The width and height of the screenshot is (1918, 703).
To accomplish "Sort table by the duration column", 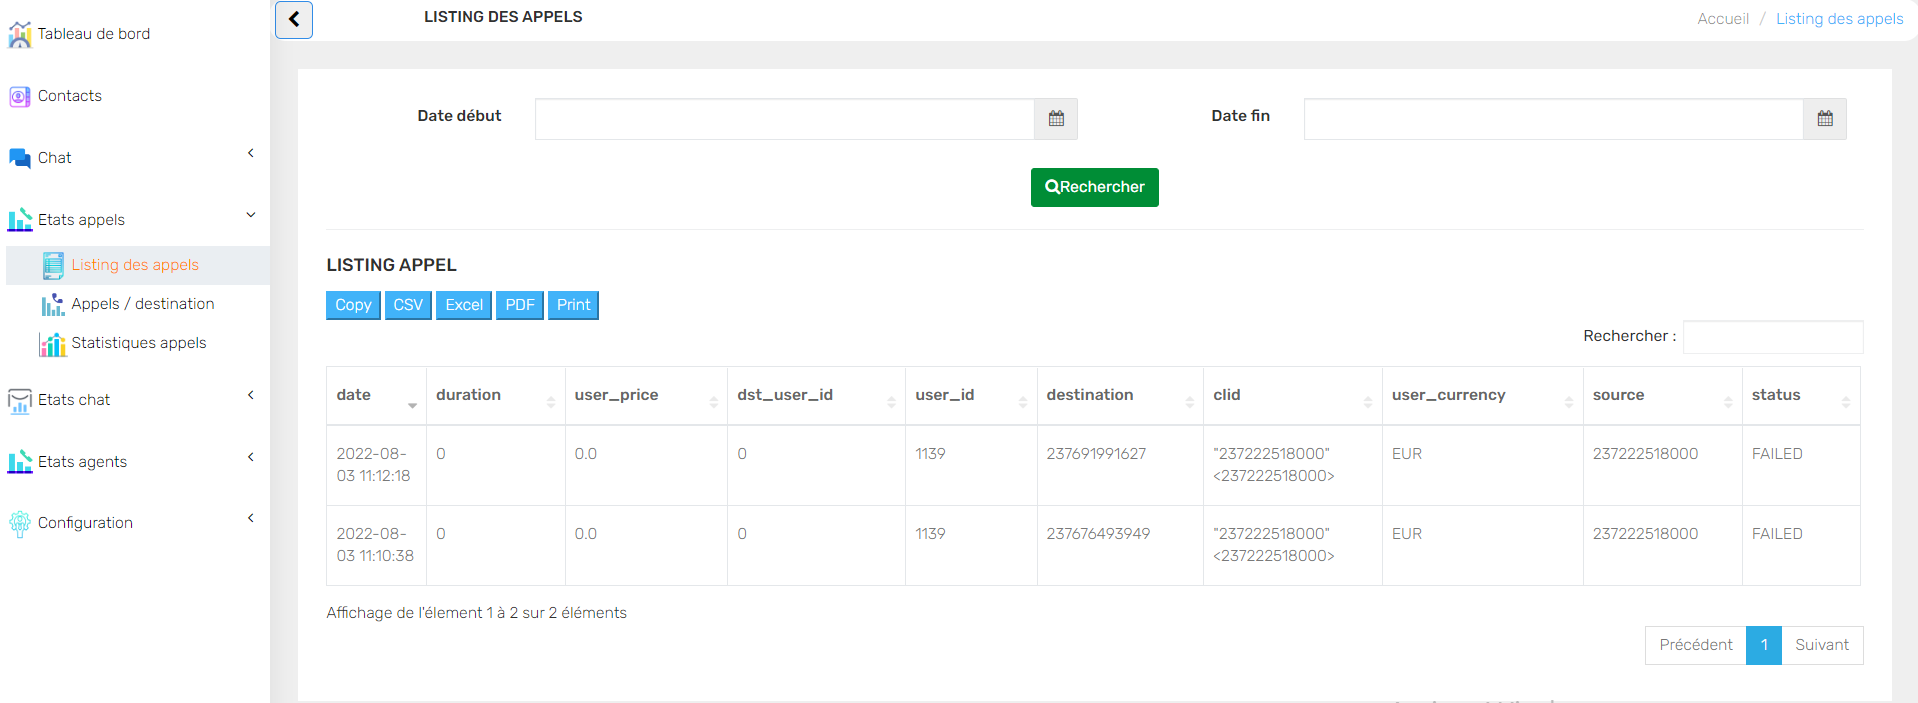I will coord(495,396).
